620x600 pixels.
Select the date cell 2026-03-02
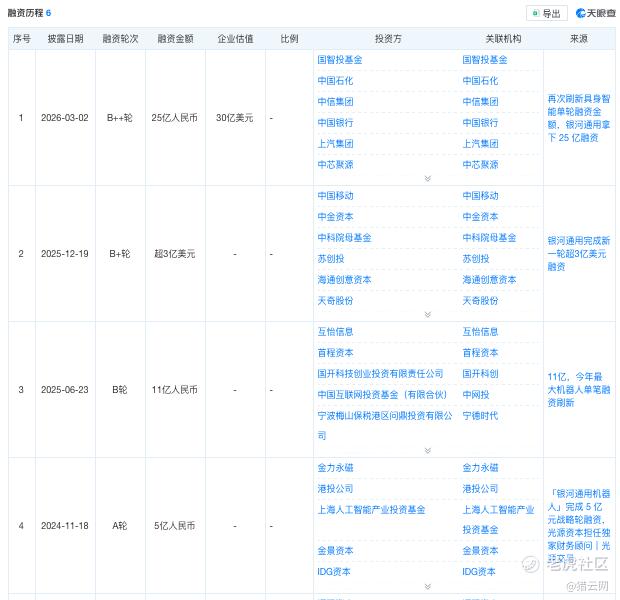coord(65,118)
